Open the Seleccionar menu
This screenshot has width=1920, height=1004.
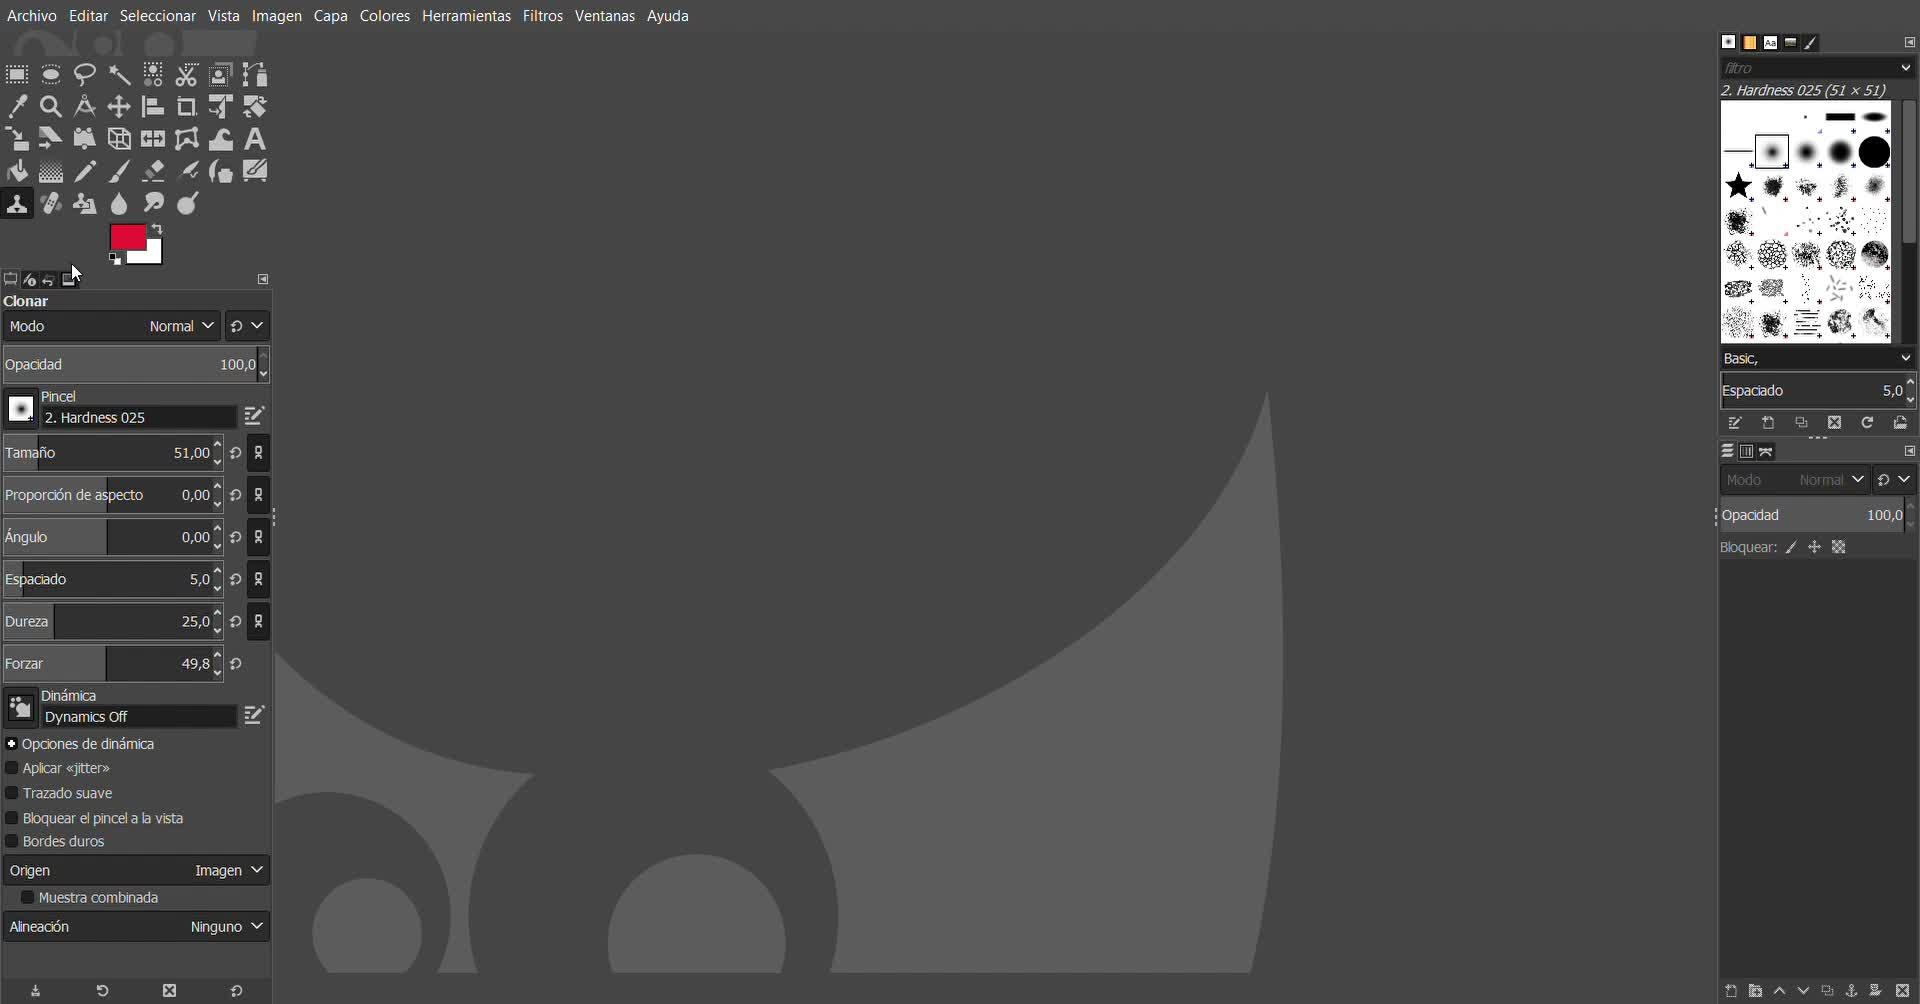(158, 16)
